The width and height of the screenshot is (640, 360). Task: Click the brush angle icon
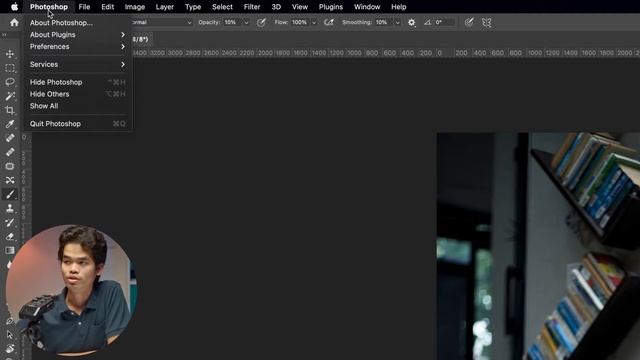tap(427, 22)
